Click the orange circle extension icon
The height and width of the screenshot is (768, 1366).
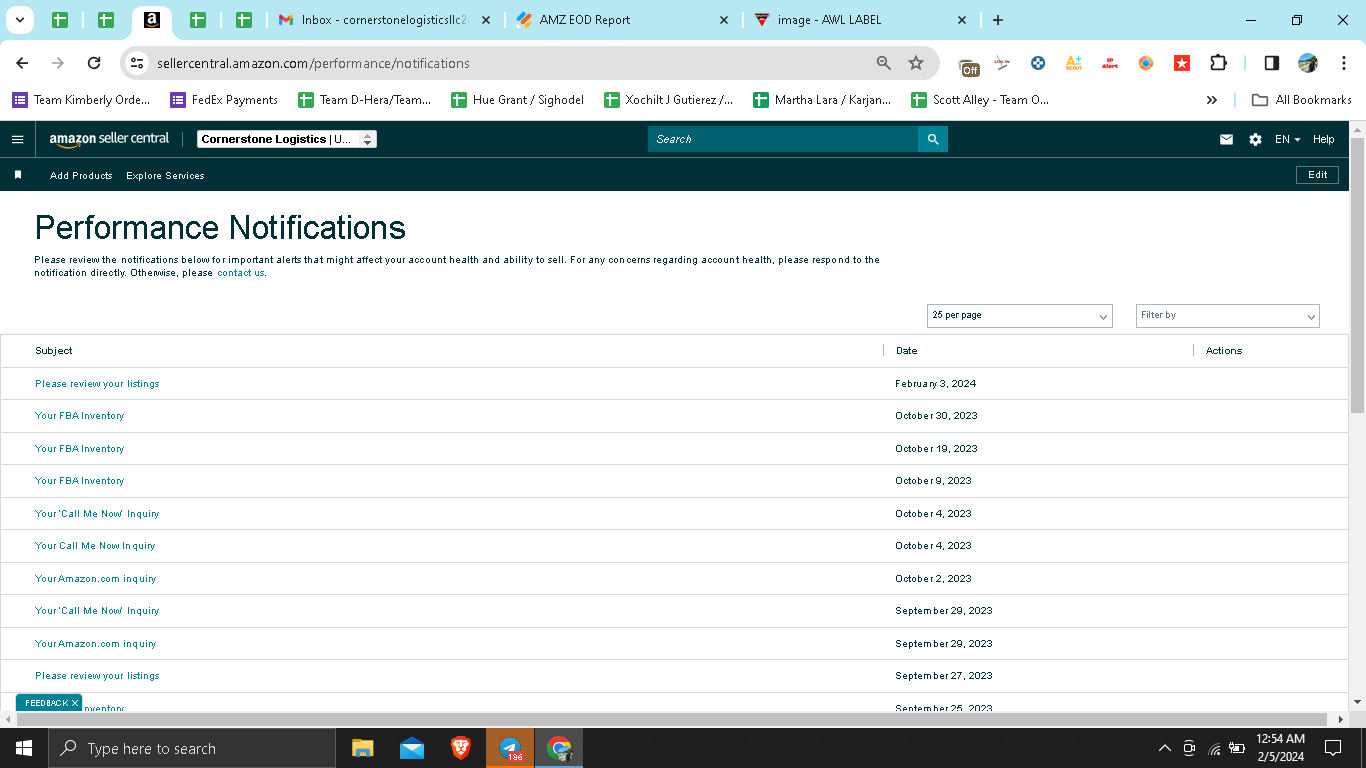point(1146,63)
